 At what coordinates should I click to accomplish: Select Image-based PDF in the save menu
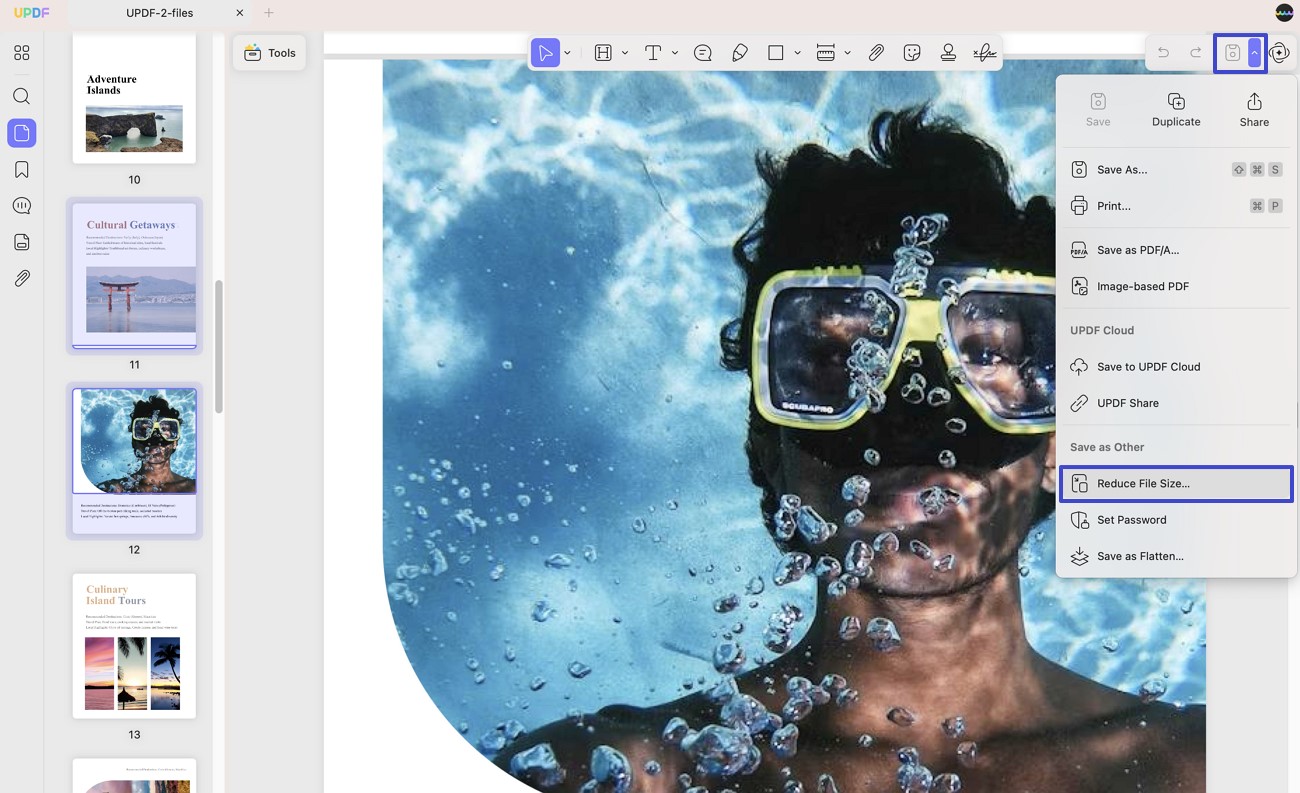coord(1142,286)
